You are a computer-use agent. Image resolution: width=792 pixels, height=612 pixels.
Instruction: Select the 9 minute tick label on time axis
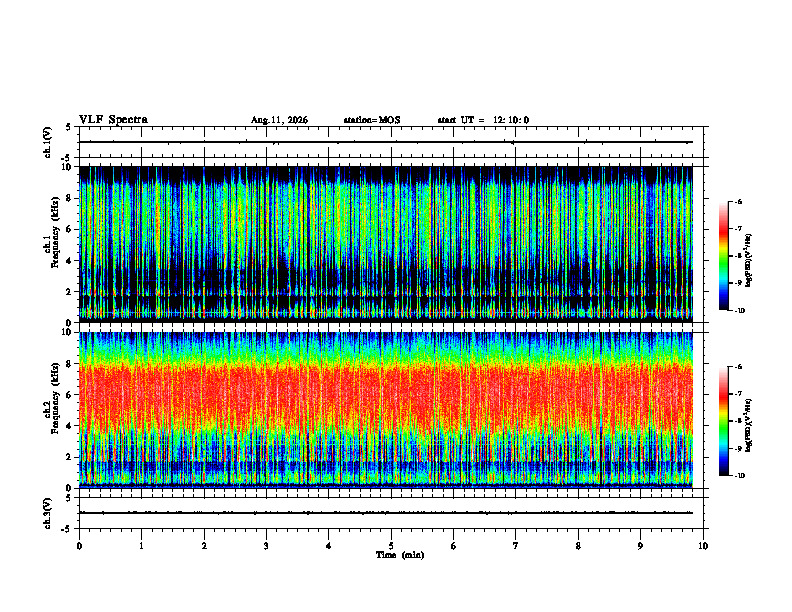(640, 546)
